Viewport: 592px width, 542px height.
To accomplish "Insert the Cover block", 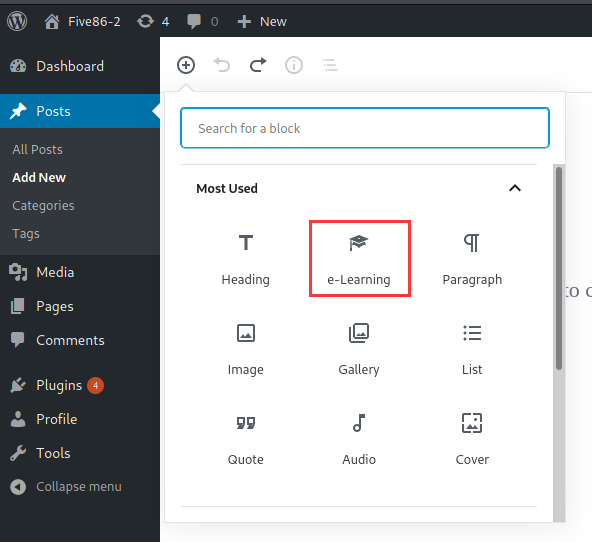I will tap(472, 439).
